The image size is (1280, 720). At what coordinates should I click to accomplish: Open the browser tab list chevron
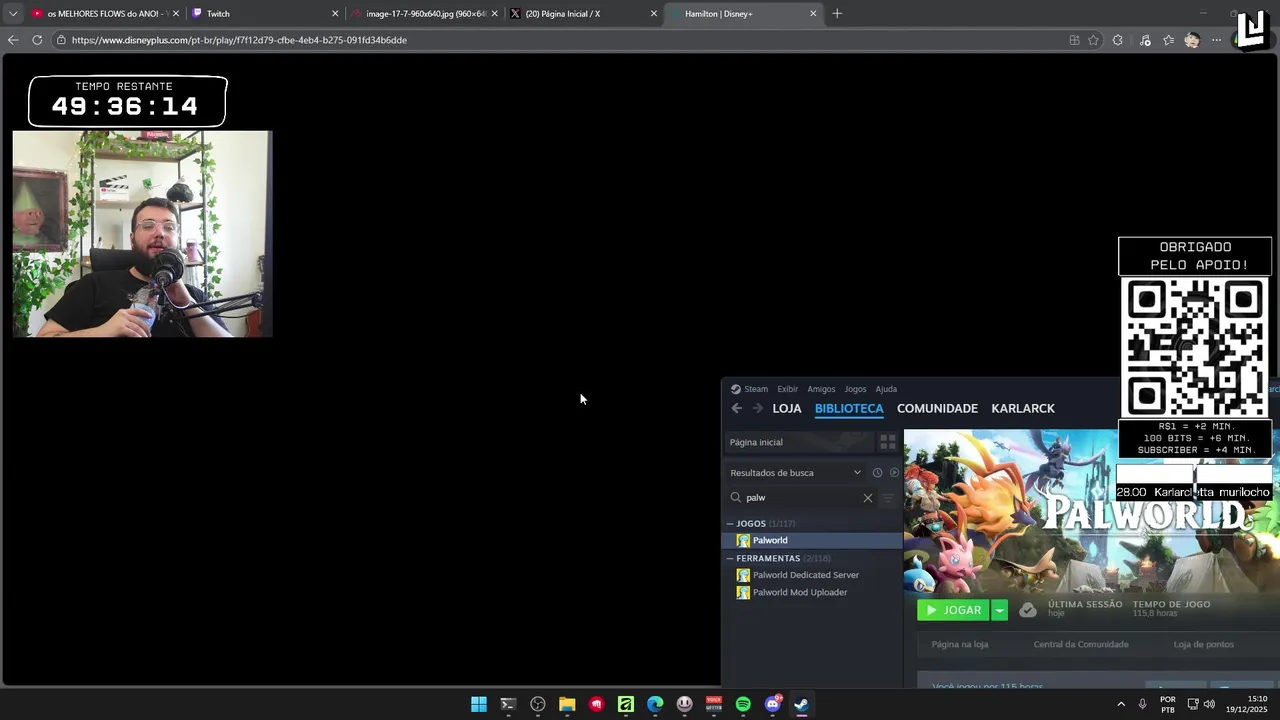pyautogui.click(x=12, y=14)
